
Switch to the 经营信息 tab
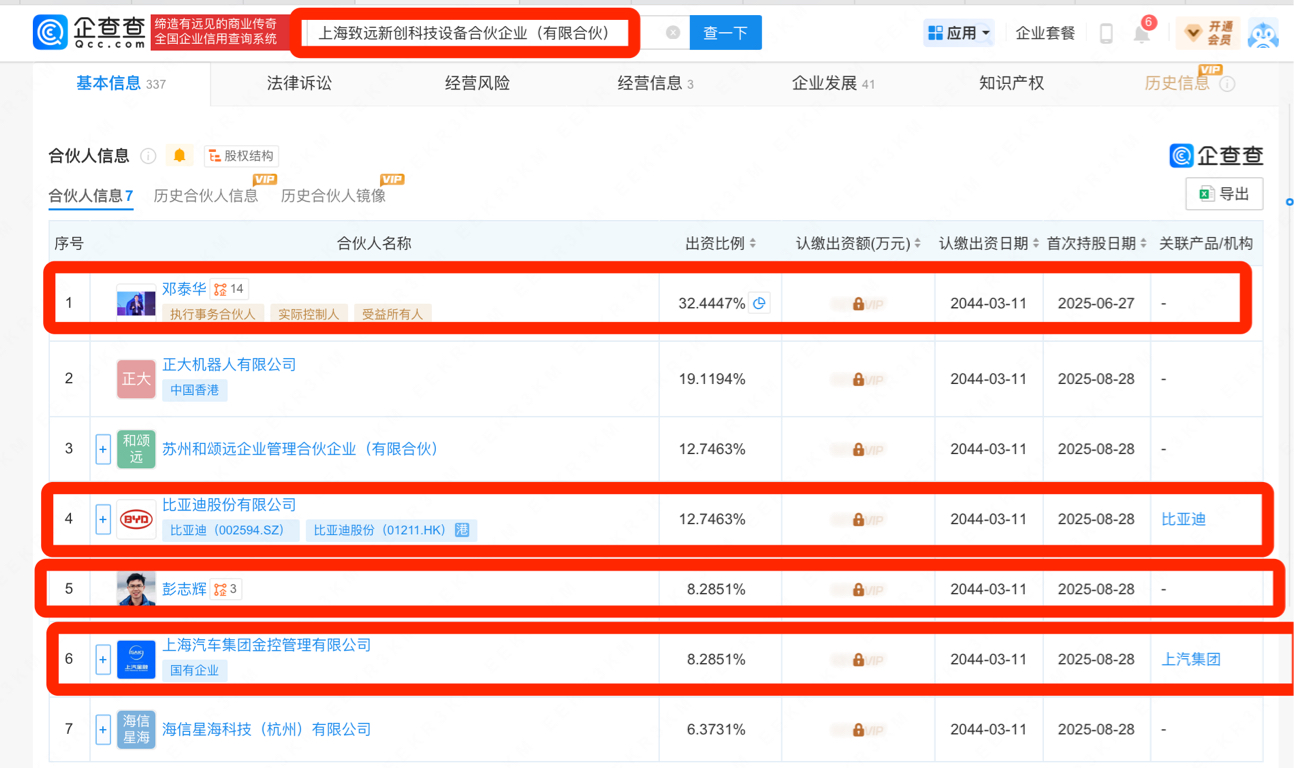tap(655, 84)
